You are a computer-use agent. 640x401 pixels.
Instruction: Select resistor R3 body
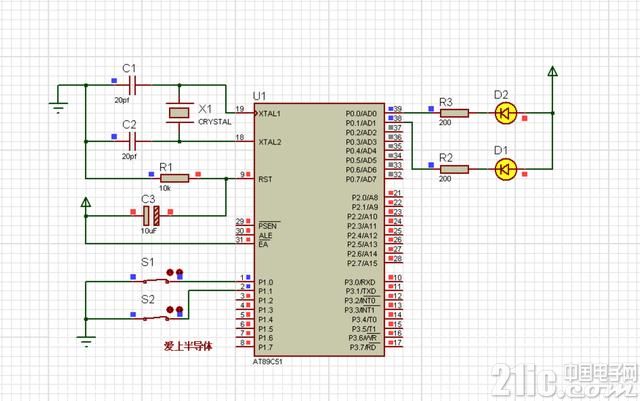click(454, 113)
